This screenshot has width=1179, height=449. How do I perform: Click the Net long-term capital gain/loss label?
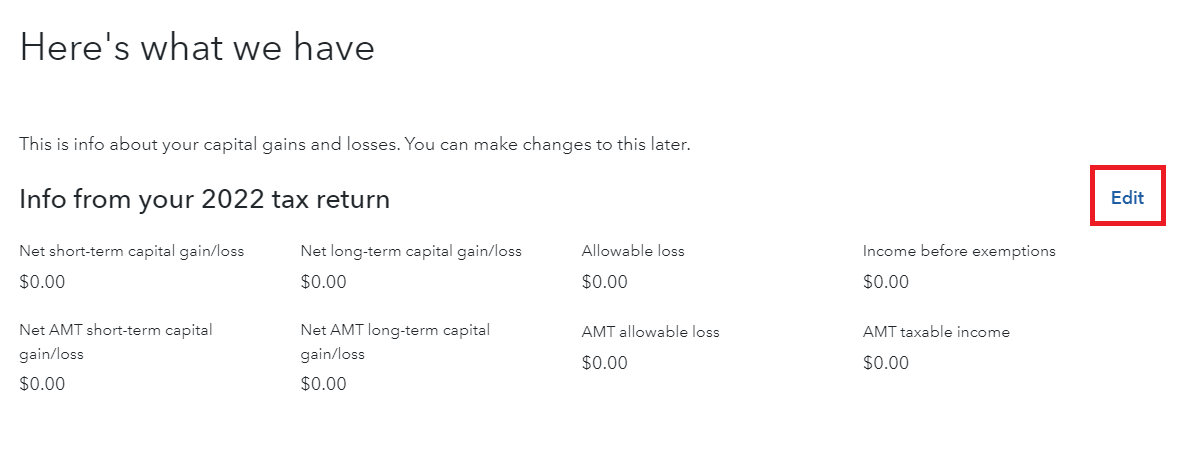click(x=411, y=251)
